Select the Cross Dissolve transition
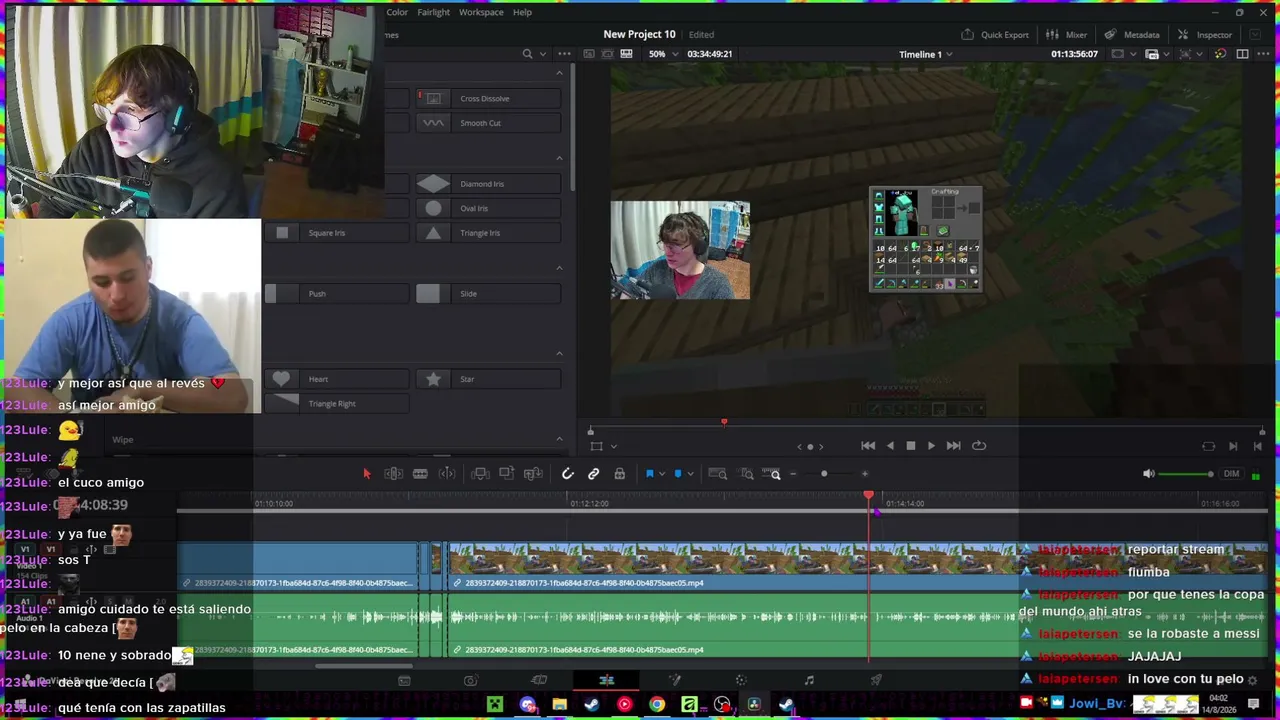 pos(488,98)
